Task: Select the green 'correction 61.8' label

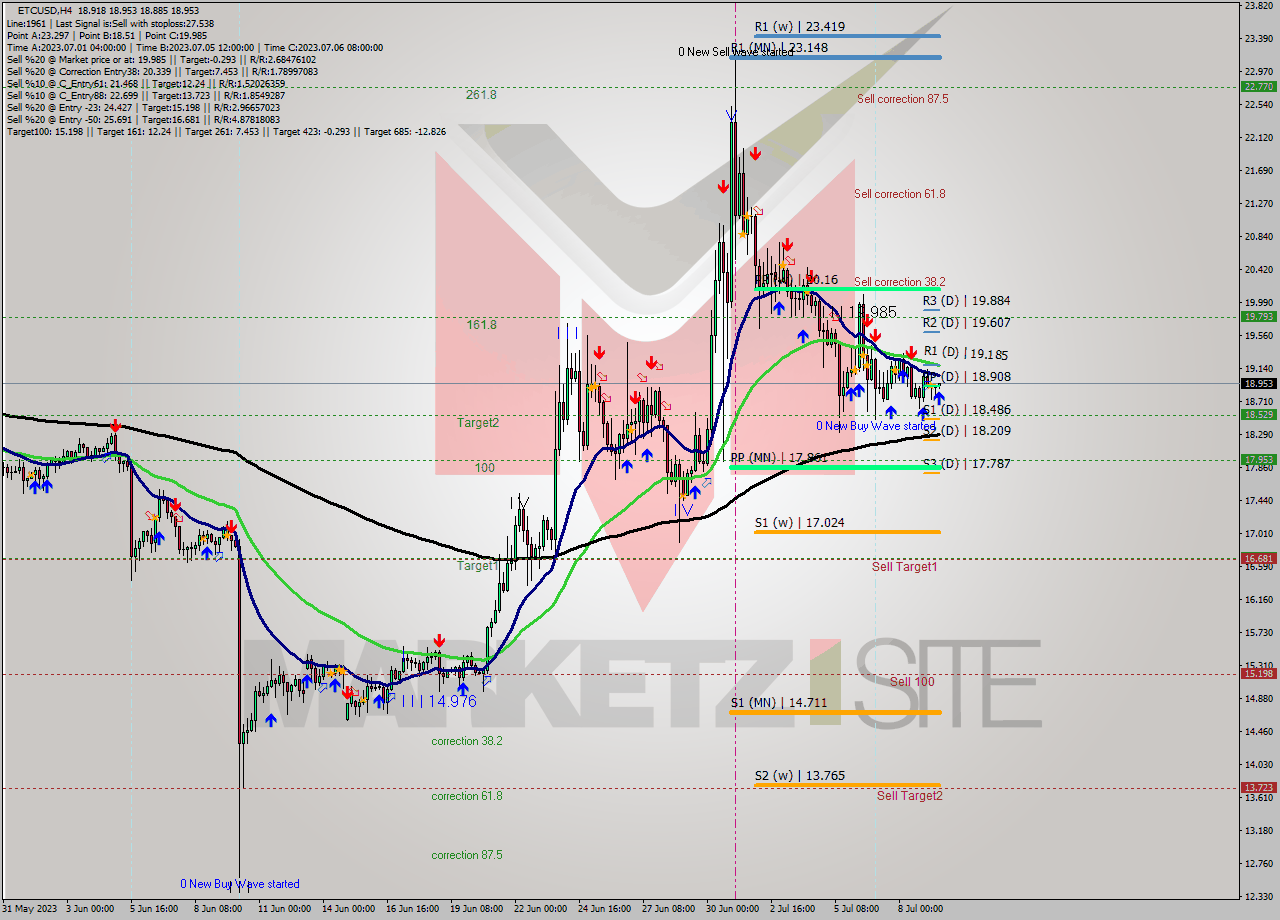Action: tap(467, 796)
